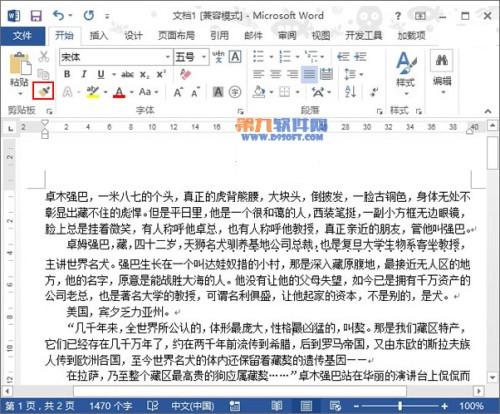Select the Sort A-Z icon
Image resolution: width=500 pixels, height=414 pixels.
pyautogui.click(x=350, y=91)
